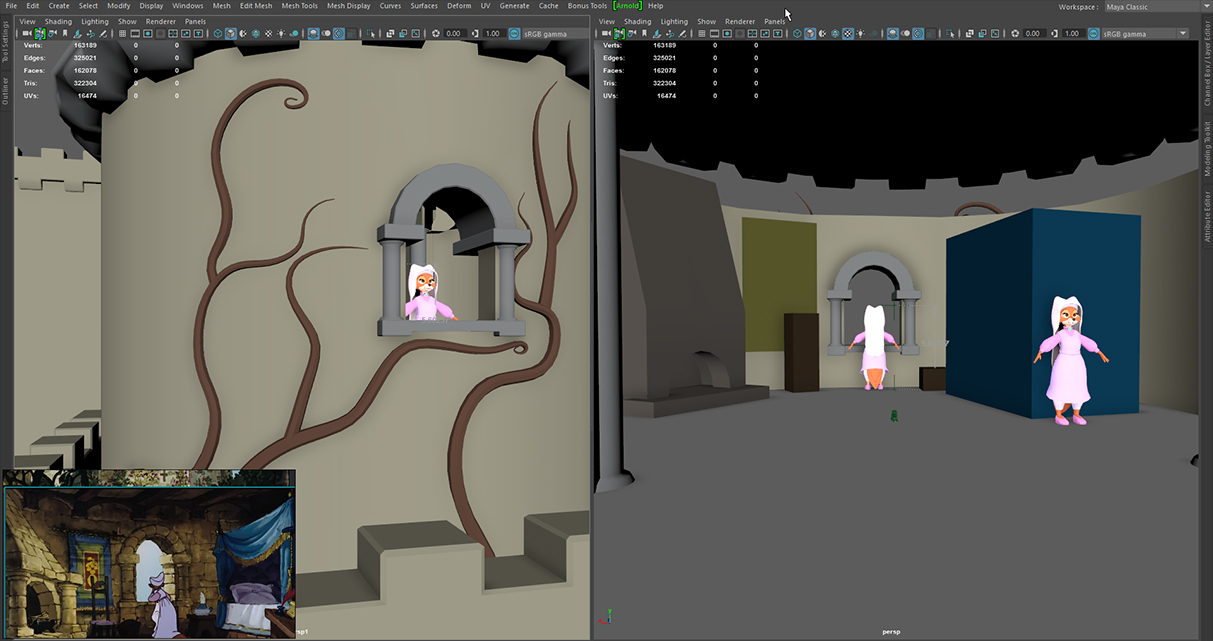Open the Attribute Editor side tab
Screen dimensions: 1213x641
(x=1207, y=216)
